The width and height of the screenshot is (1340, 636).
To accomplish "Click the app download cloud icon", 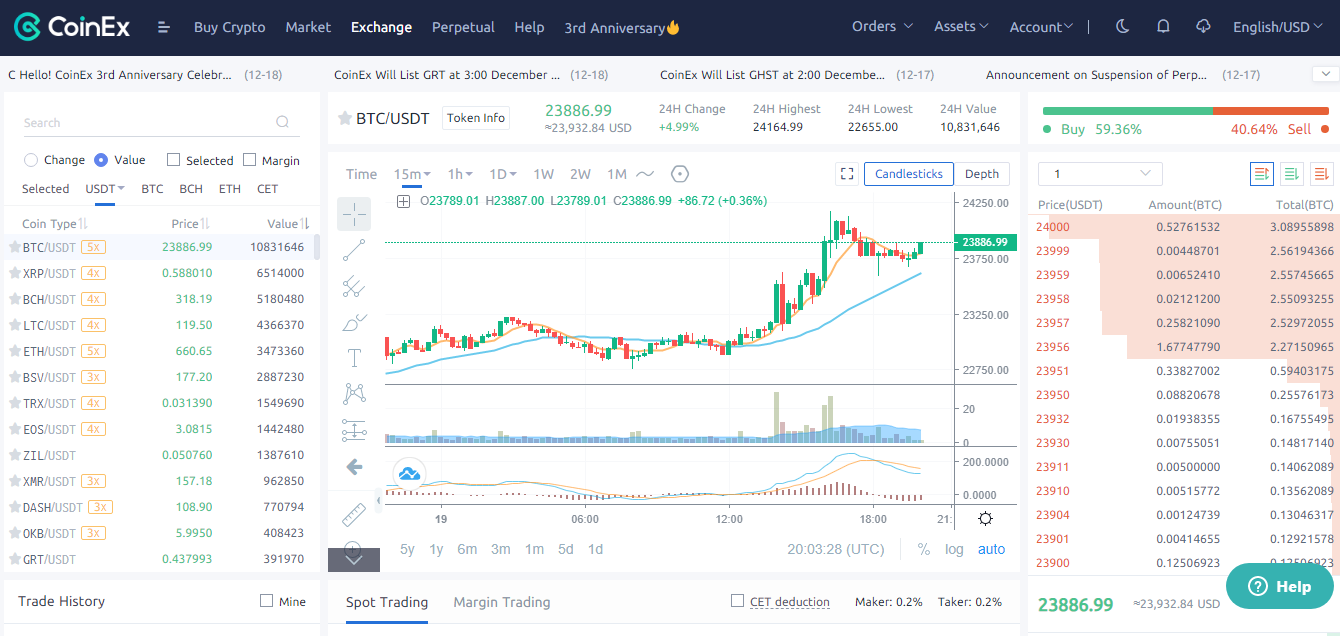I will 1203,27.
